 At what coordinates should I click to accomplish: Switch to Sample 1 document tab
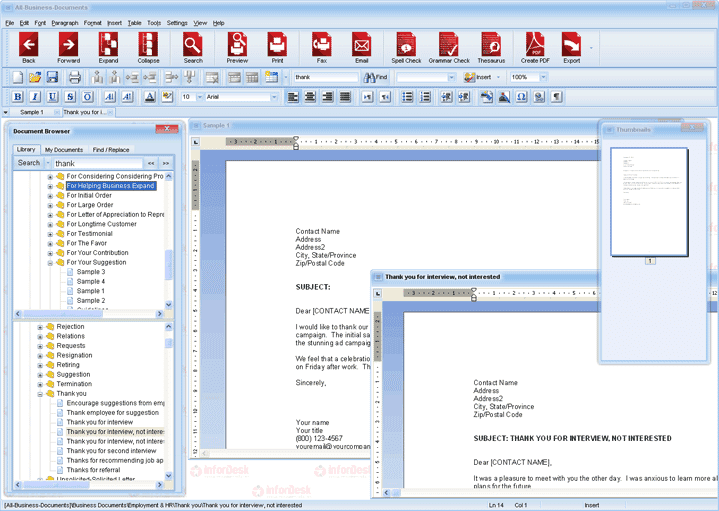32,112
